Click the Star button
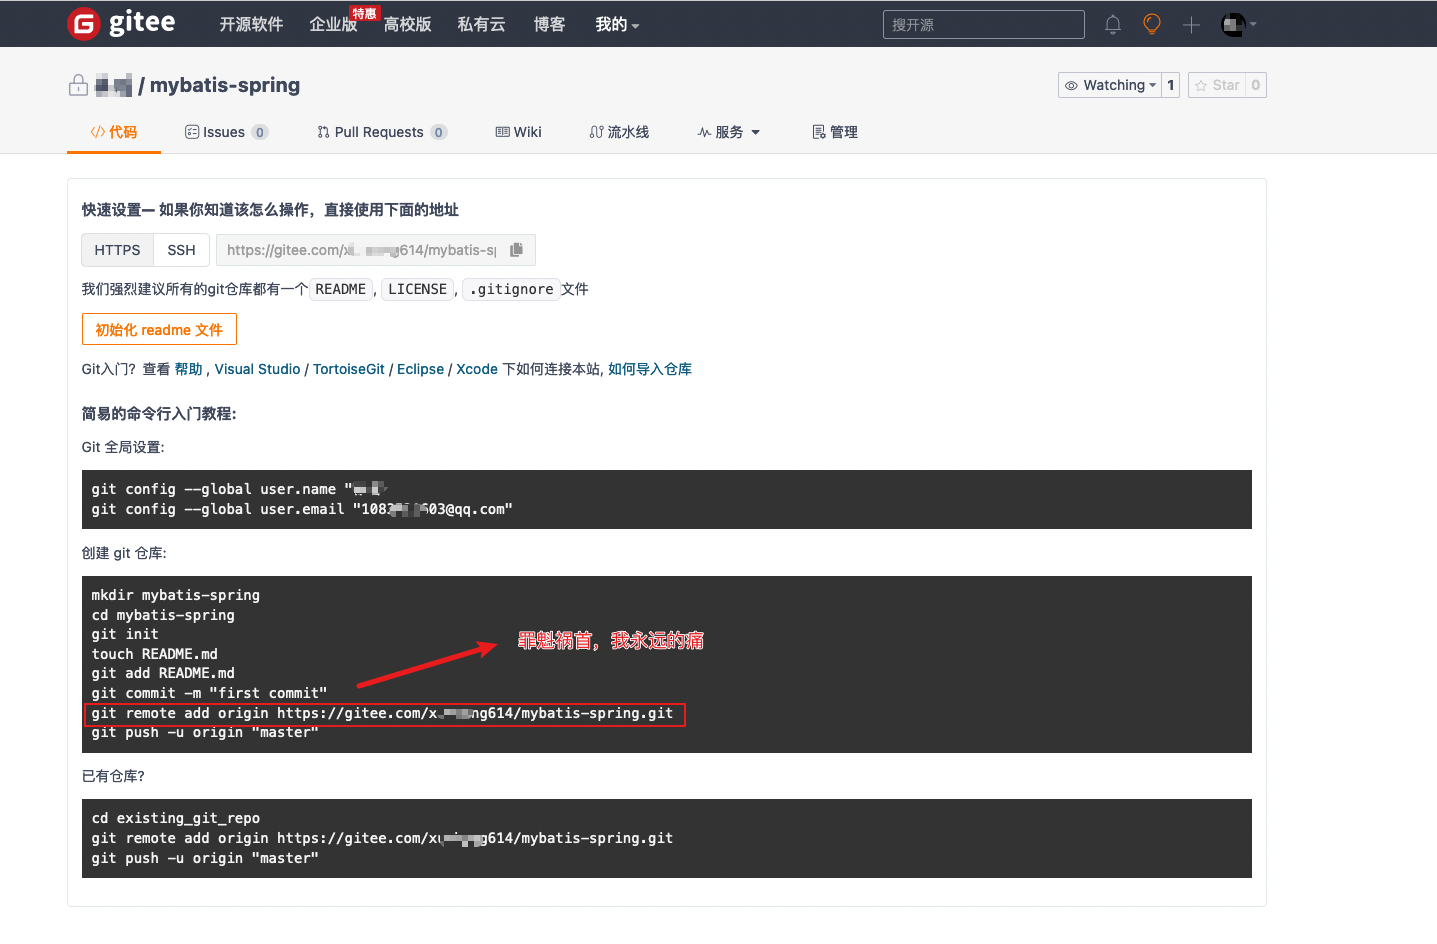Viewport: 1437px width, 944px height. (1216, 85)
